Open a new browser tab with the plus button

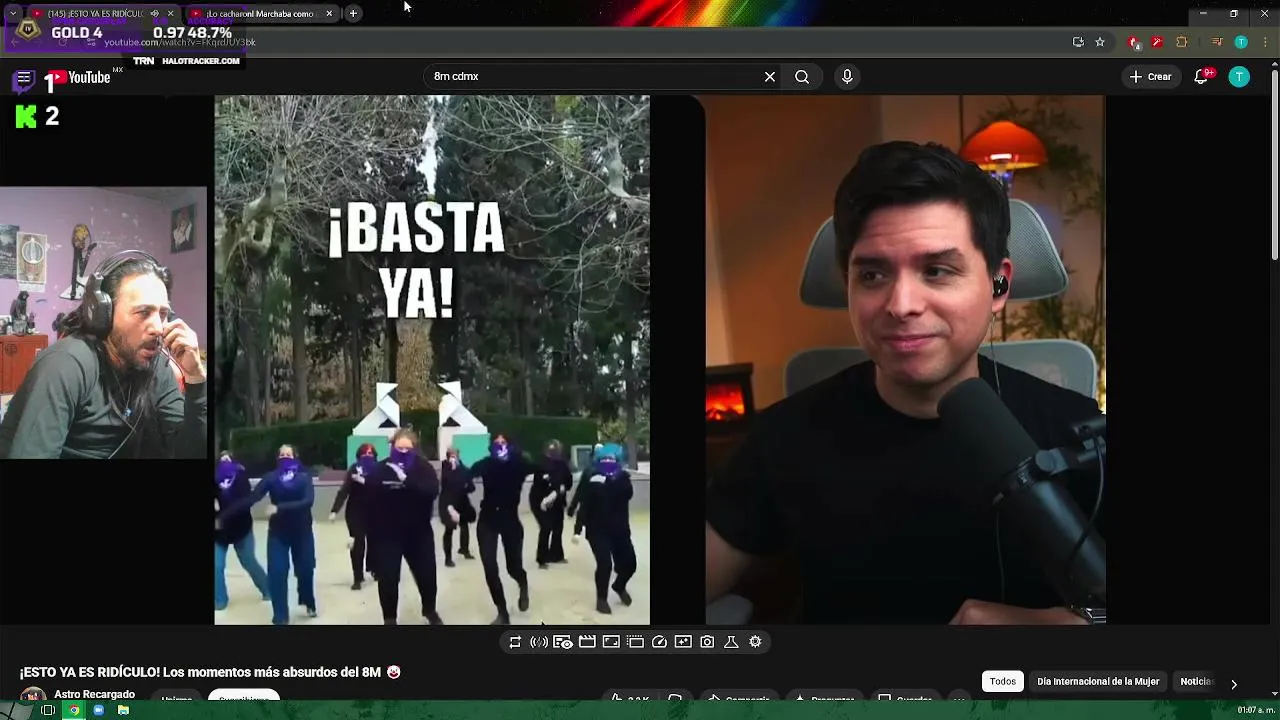pos(353,13)
